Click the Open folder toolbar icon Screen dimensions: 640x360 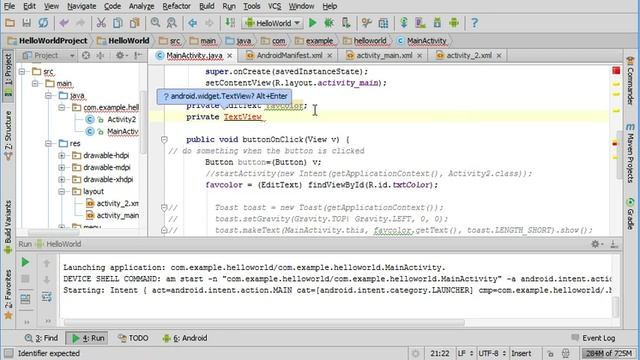click(10, 23)
